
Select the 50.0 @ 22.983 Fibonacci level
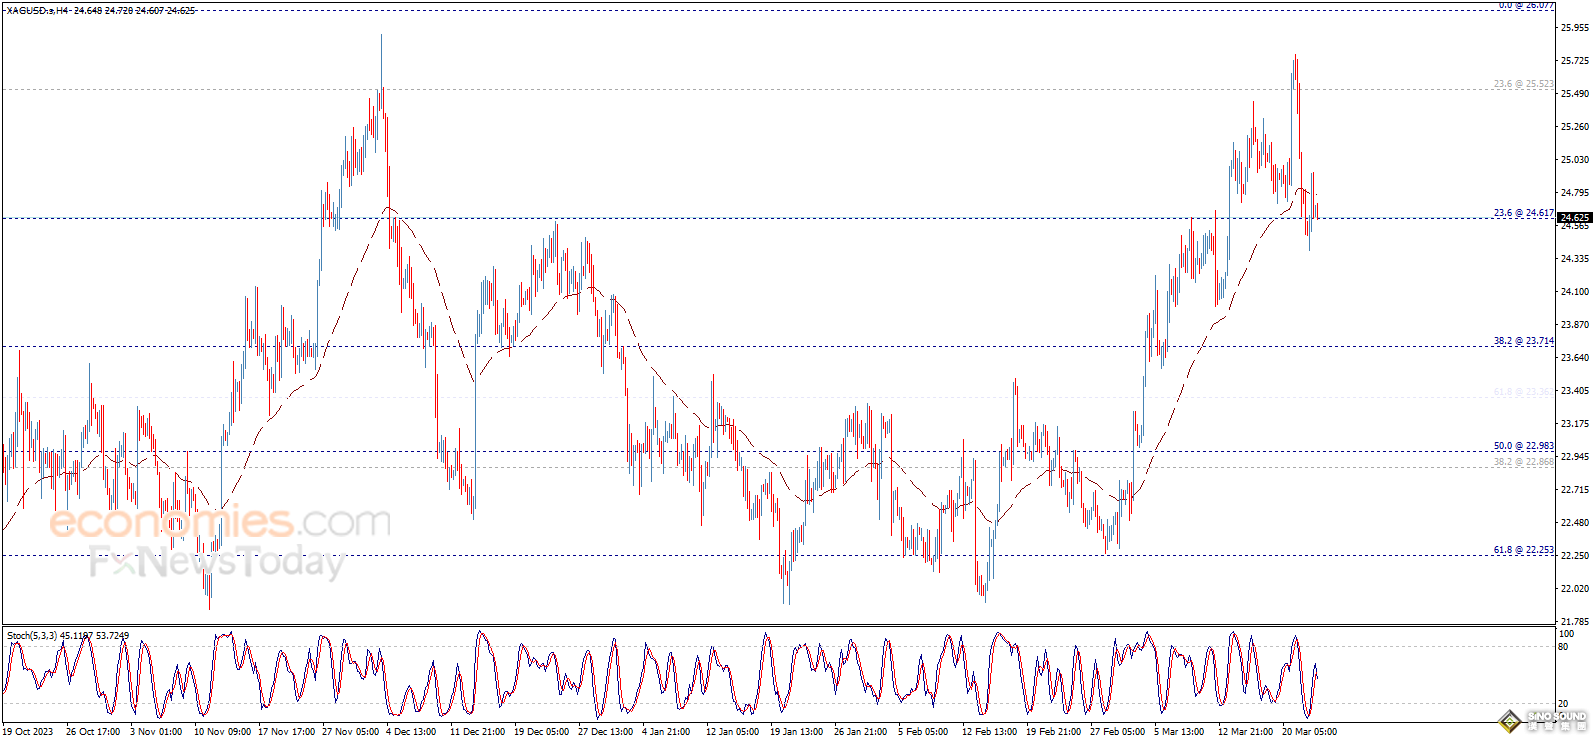(1523, 446)
